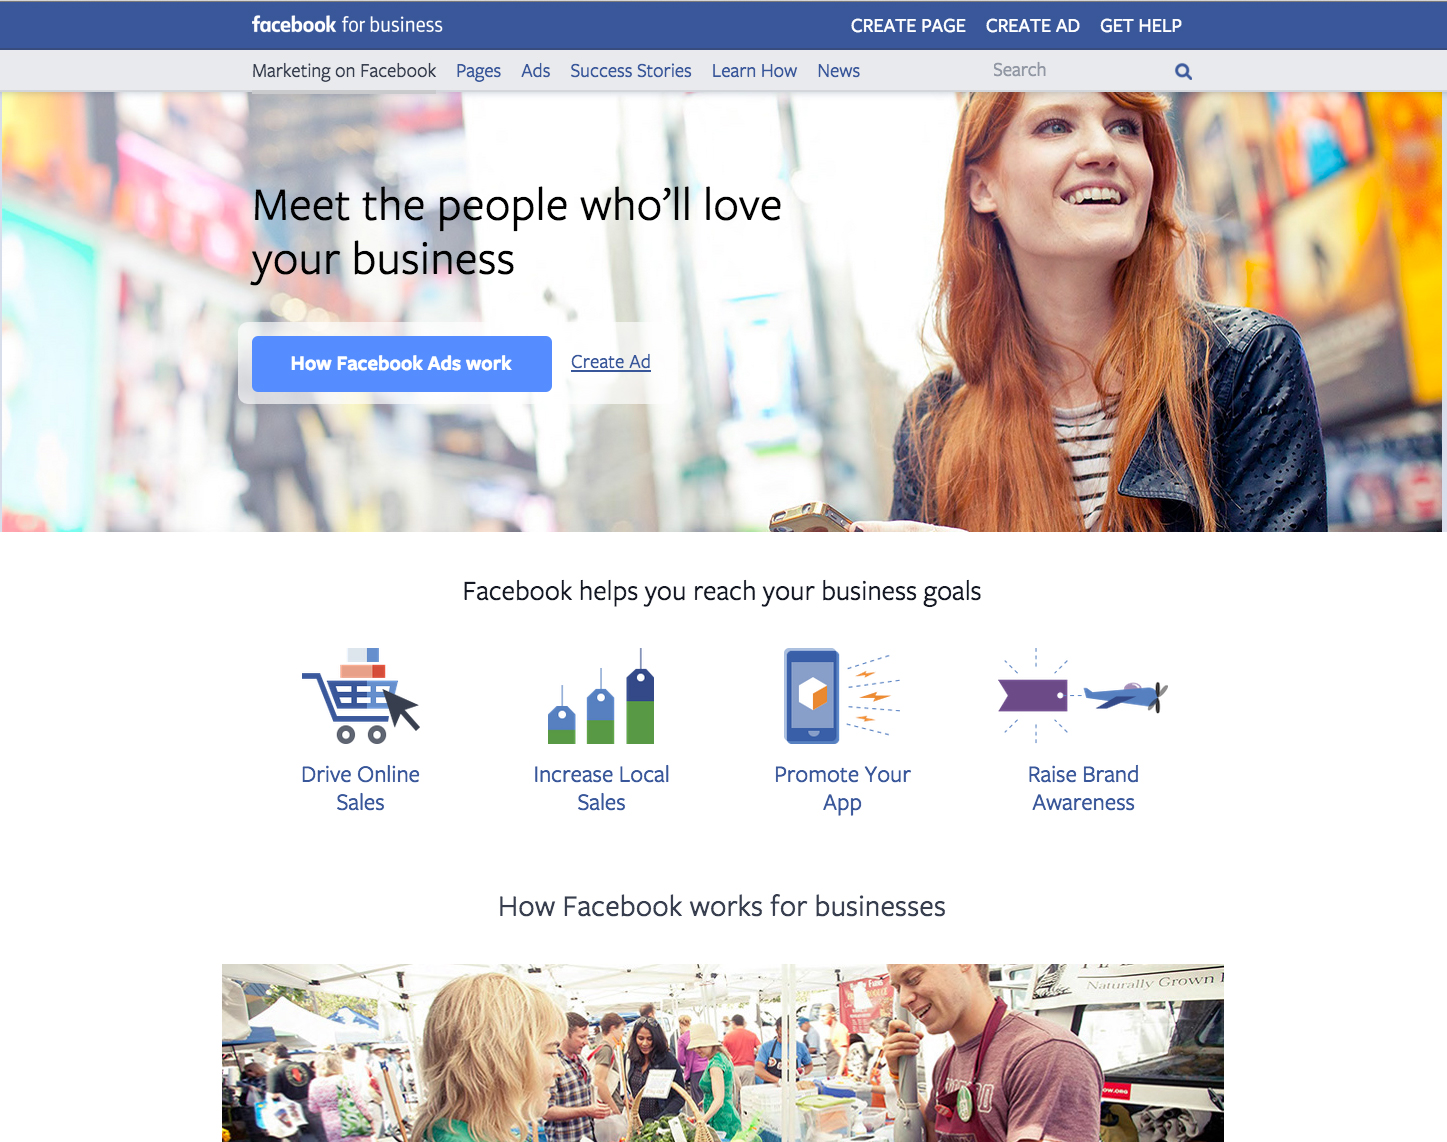Viewport: 1447px width, 1142px height.
Task: Click the facebook for business logo
Action: pos(347,25)
